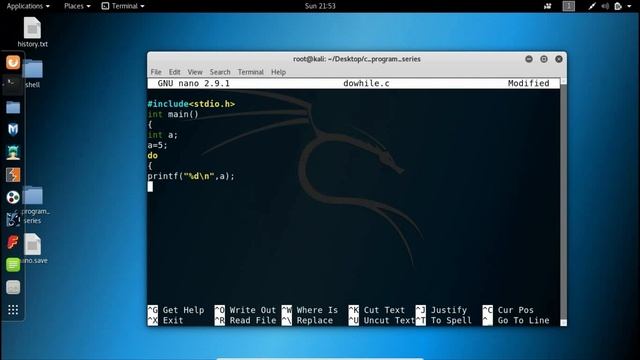Open the Terminal menu in window menubar
This screenshot has height=360, width=640.
pyautogui.click(x=251, y=72)
